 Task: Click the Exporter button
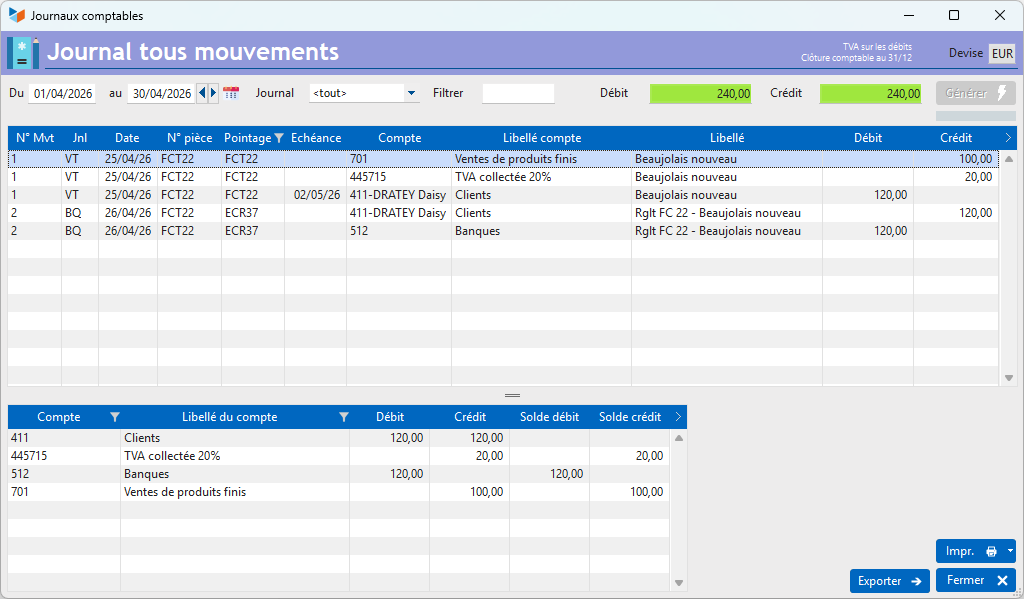(x=889, y=581)
